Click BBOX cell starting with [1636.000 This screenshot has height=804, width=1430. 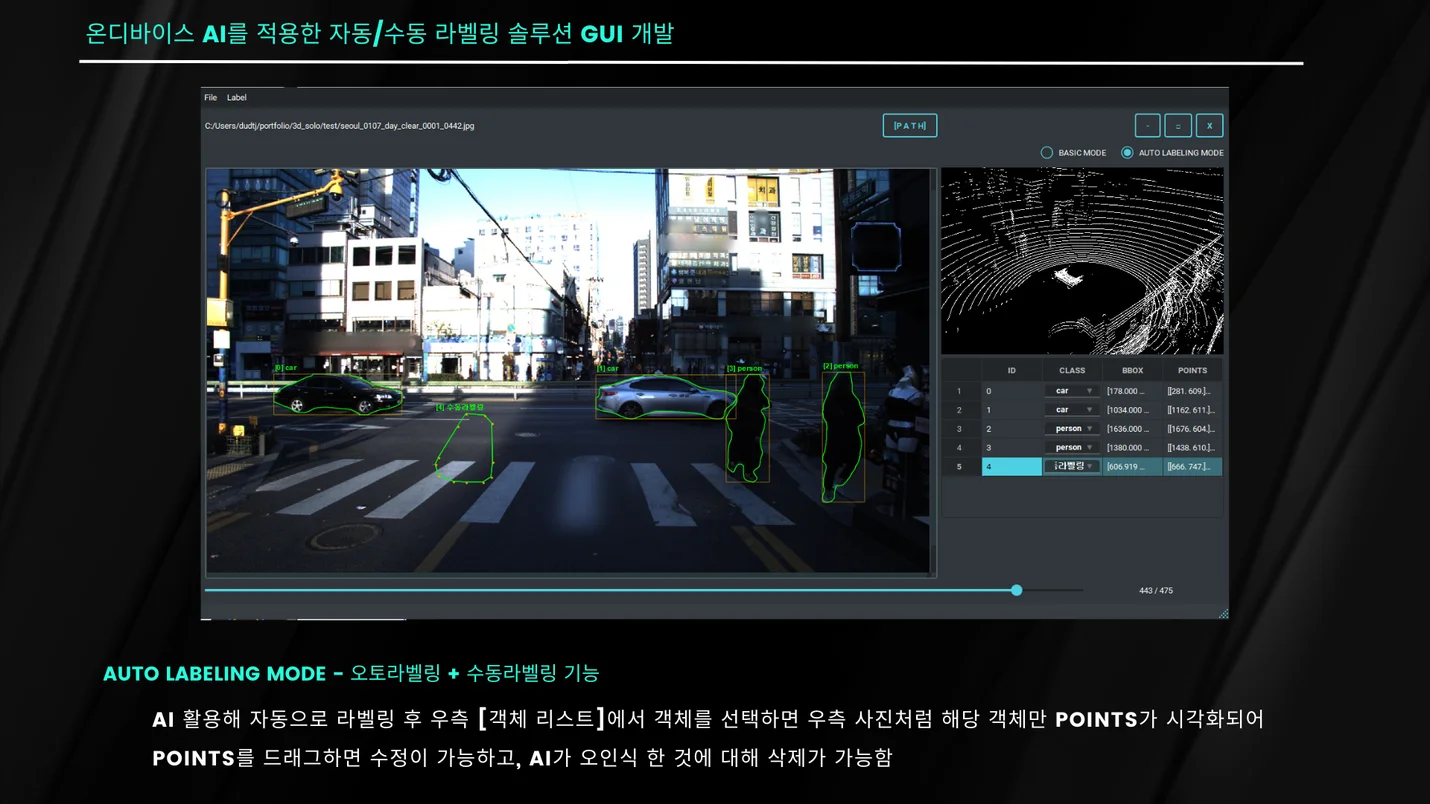tap(1132, 429)
